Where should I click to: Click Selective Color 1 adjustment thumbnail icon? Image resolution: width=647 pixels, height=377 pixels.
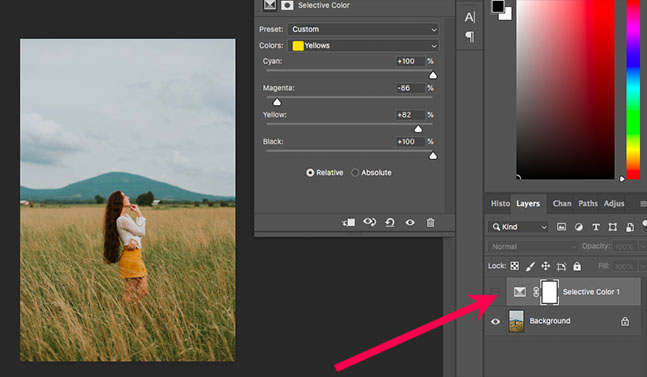[519, 292]
